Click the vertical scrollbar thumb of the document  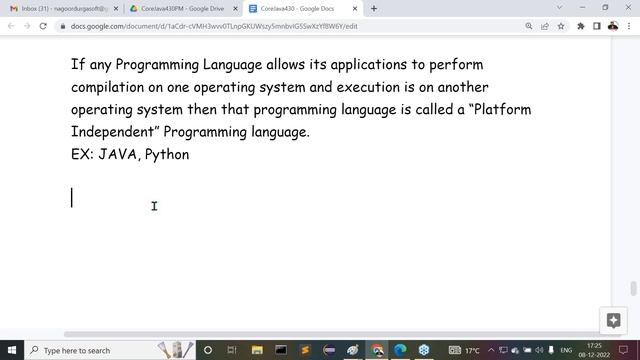point(633,288)
